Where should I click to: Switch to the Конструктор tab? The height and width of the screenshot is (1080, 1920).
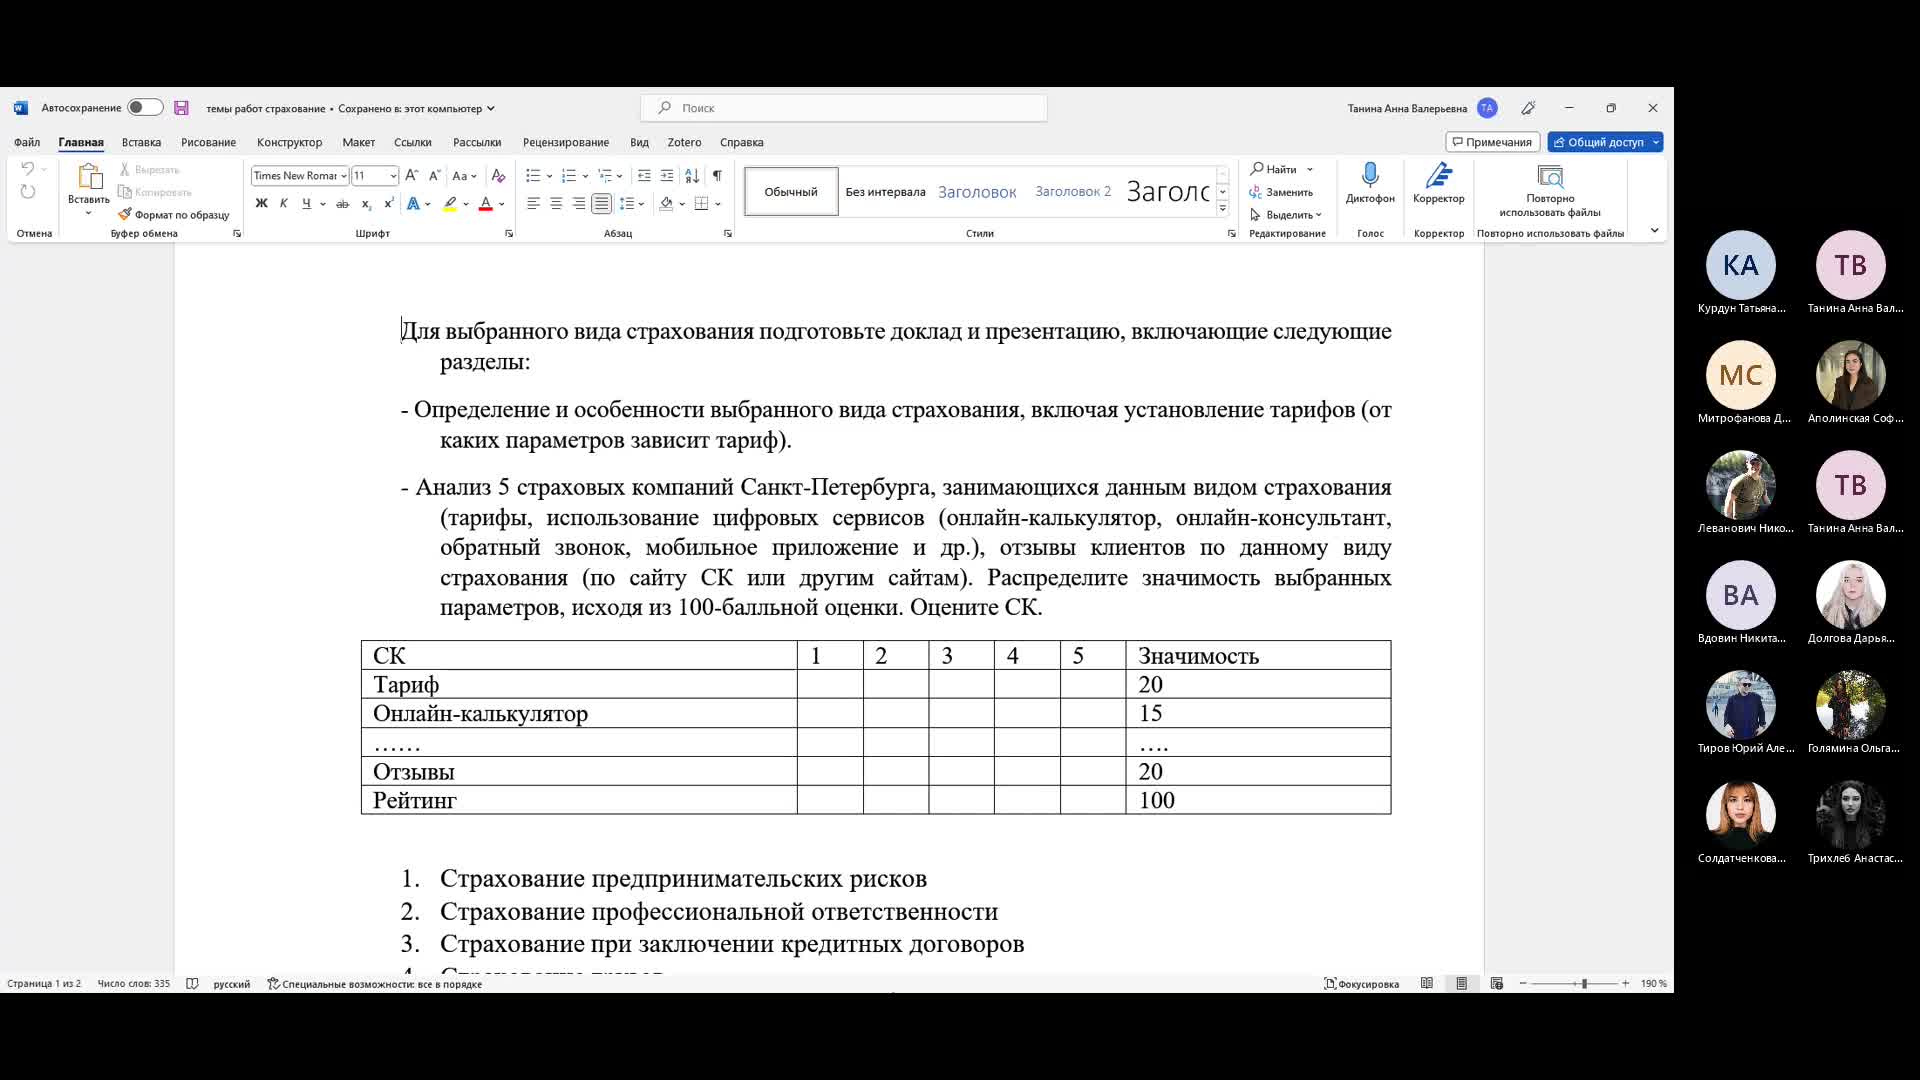[289, 142]
